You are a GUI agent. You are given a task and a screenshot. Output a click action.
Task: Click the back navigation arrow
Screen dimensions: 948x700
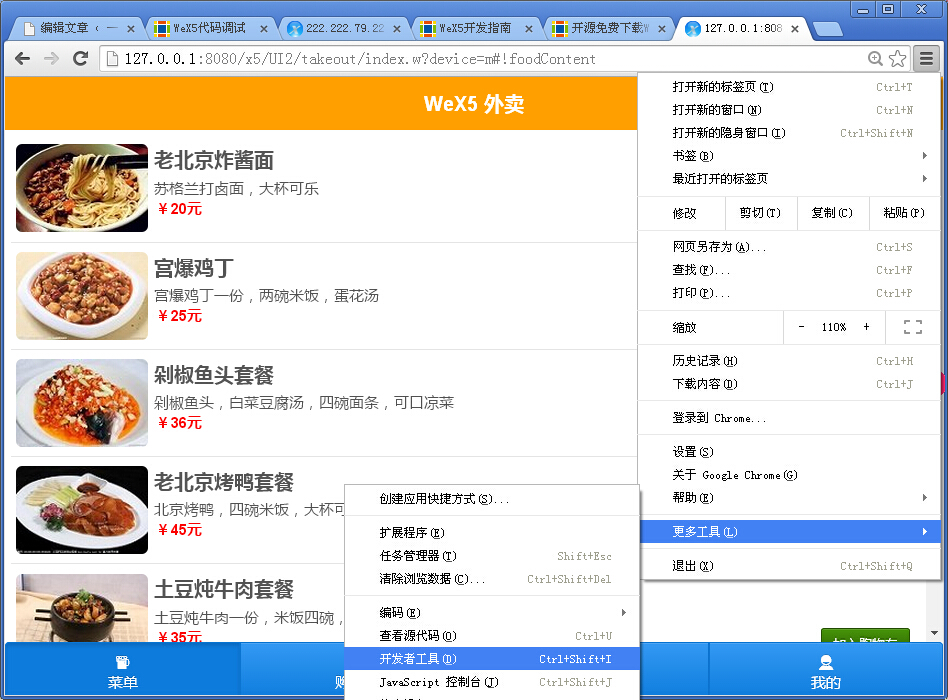tap(22, 59)
